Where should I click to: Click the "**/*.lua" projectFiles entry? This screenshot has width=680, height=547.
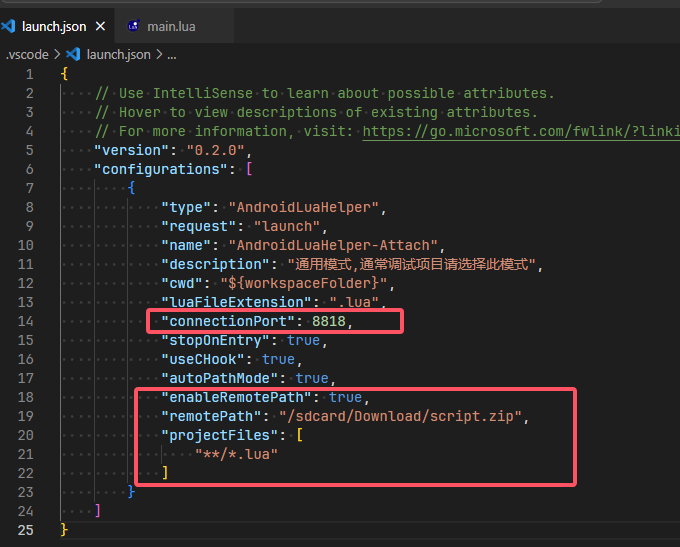[236, 454]
